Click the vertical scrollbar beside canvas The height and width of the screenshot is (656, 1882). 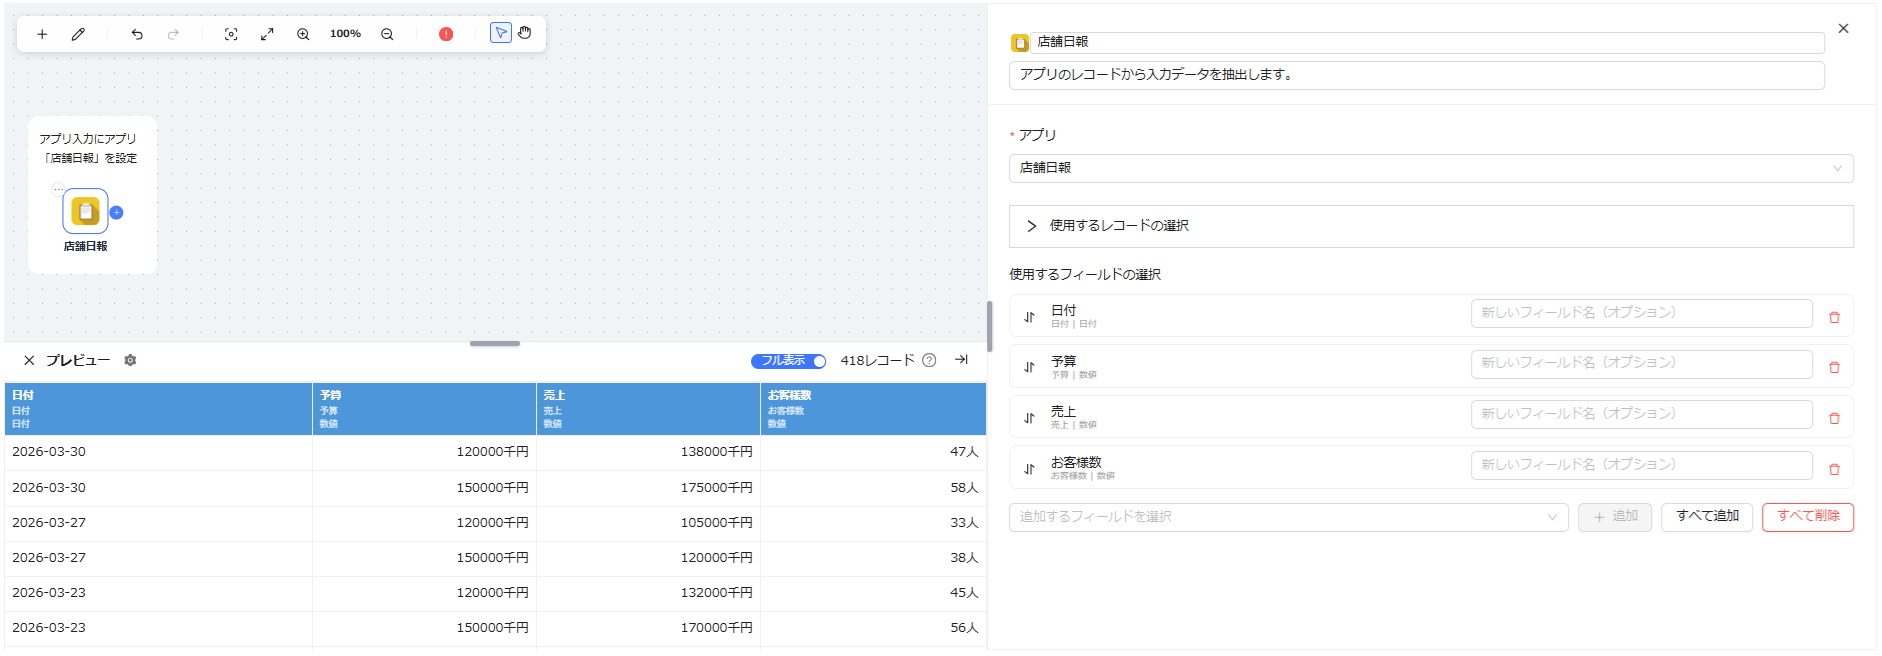click(989, 326)
